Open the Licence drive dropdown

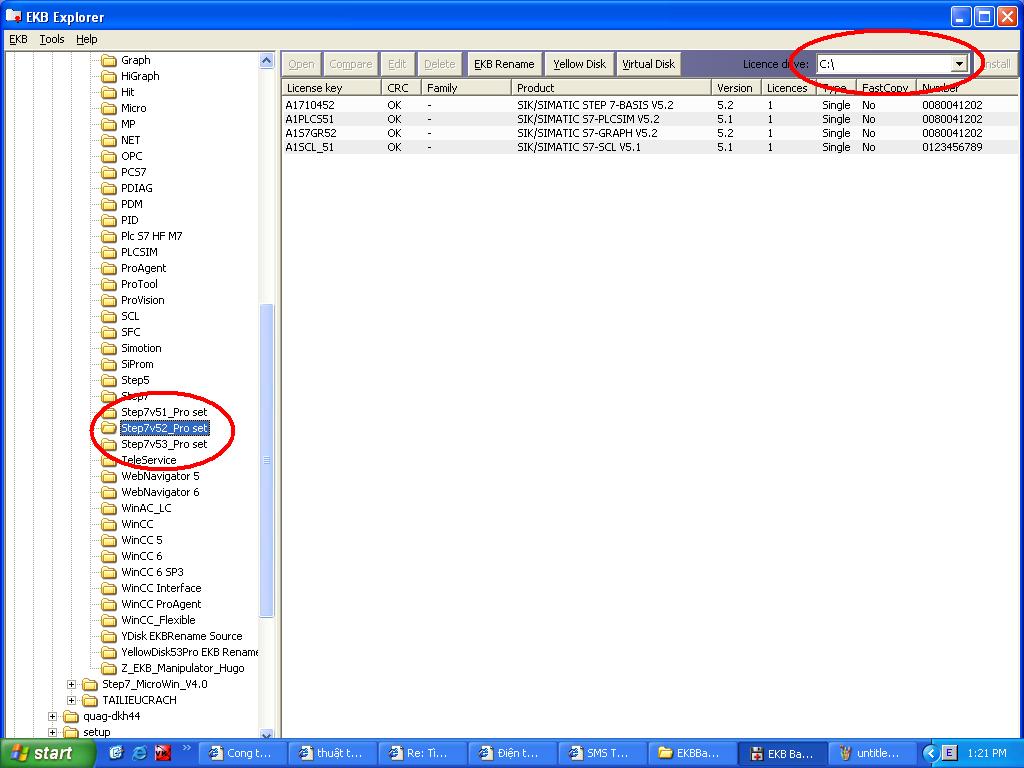click(x=959, y=64)
